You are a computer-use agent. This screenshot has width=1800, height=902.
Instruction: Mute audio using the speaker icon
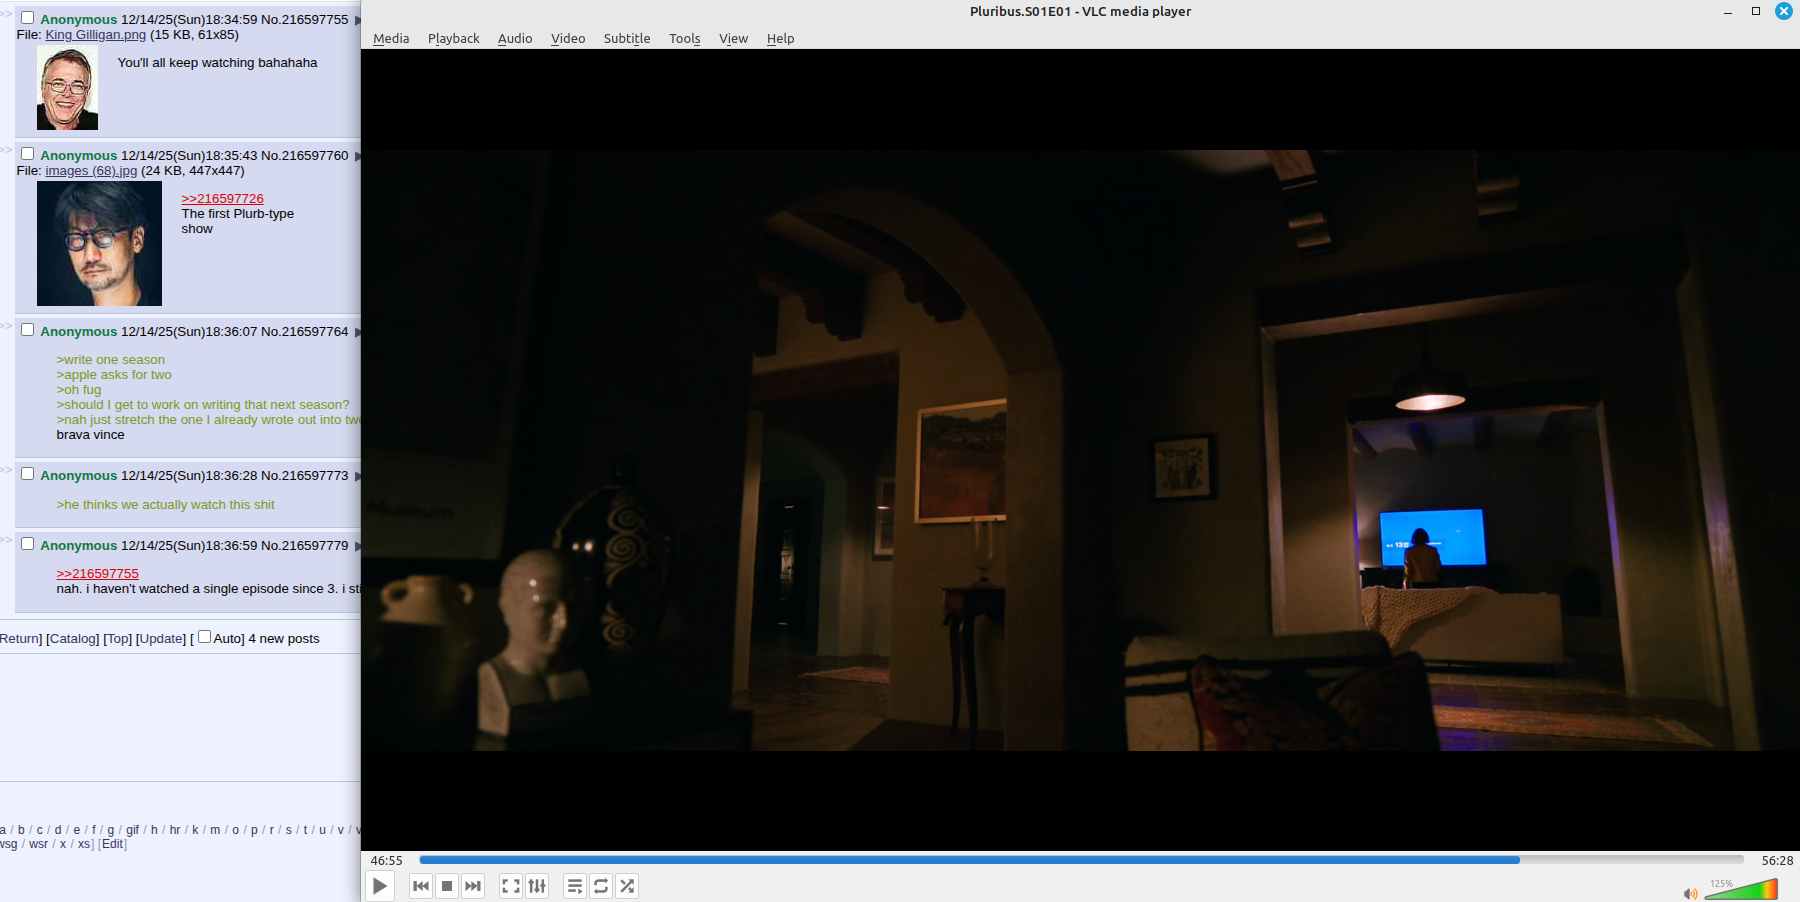(x=1690, y=893)
